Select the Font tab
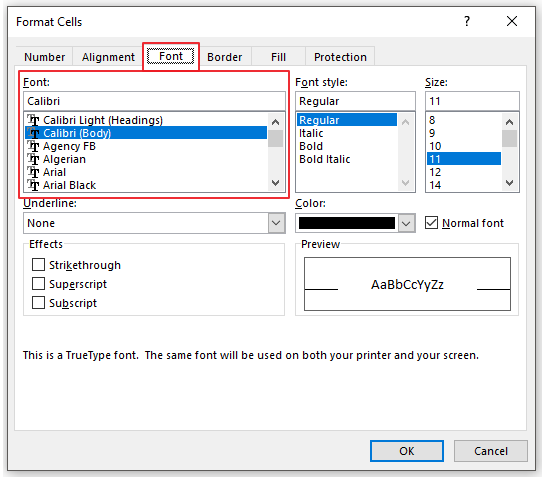The width and height of the screenshot is (544, 477). coord(171,56)
